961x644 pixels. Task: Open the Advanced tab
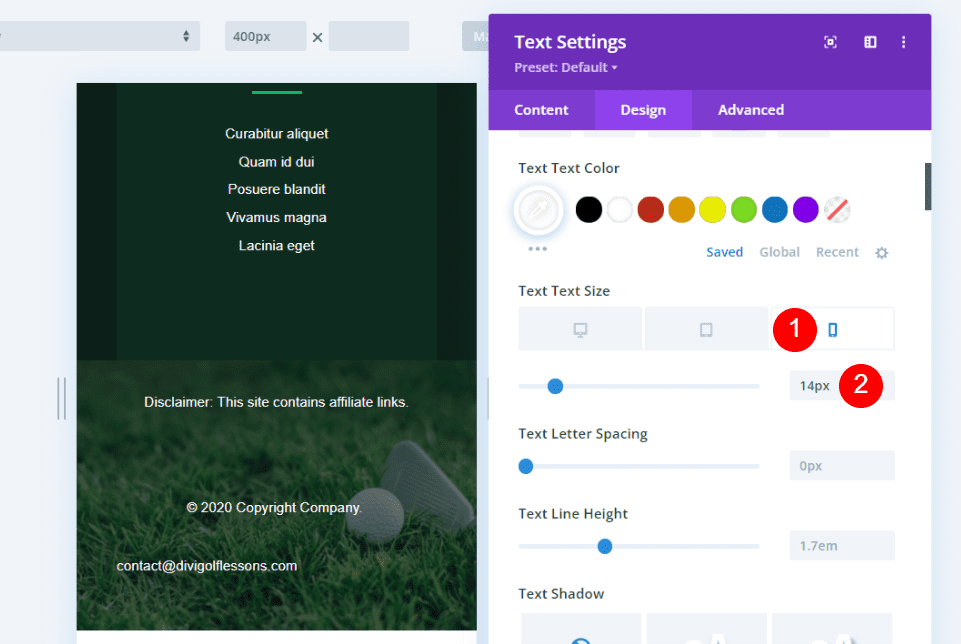[750, 110]
